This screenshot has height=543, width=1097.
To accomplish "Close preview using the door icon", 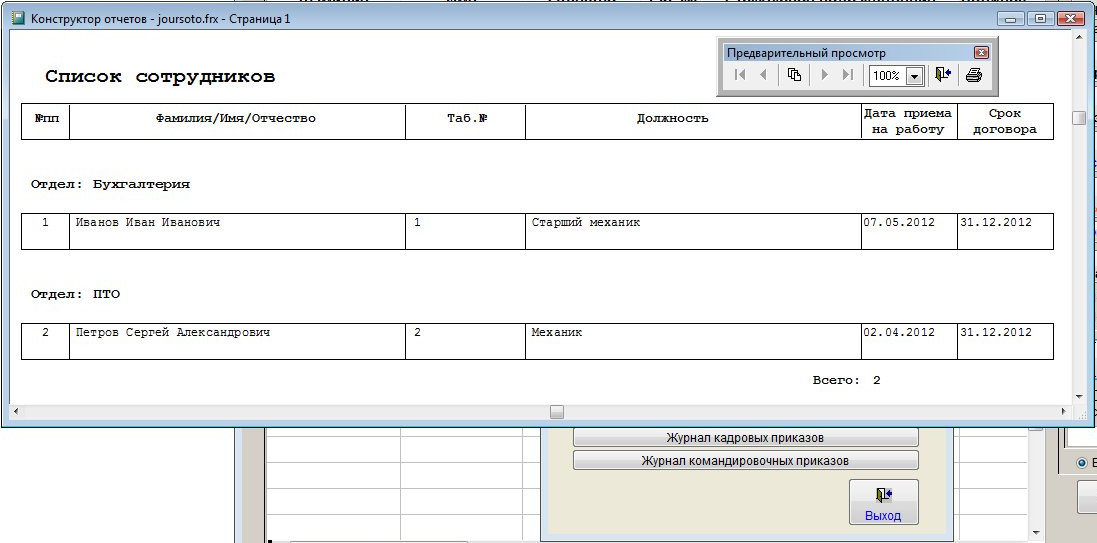I will tap(942, 75).
